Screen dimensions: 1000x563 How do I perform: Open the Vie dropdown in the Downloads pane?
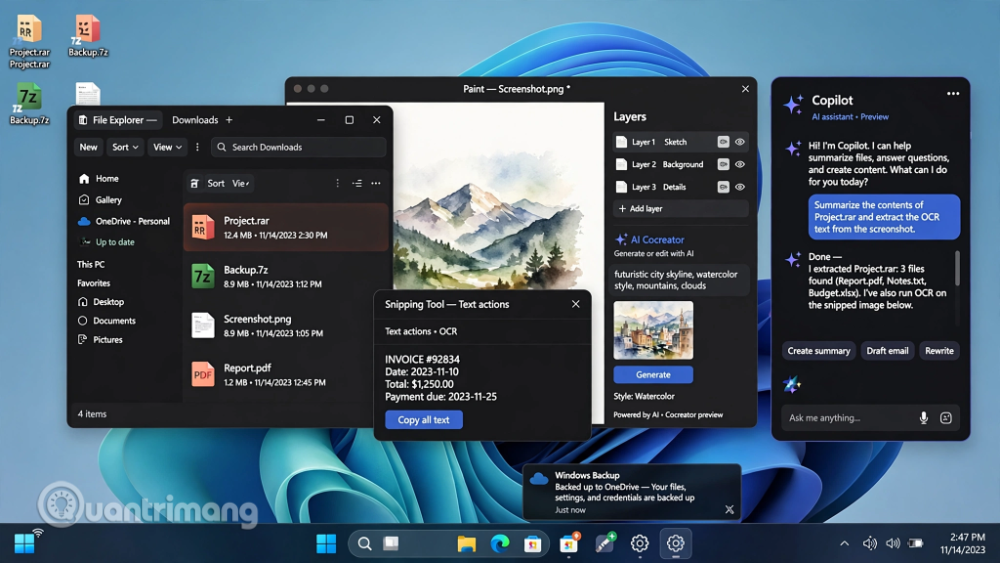pos(240,184)
